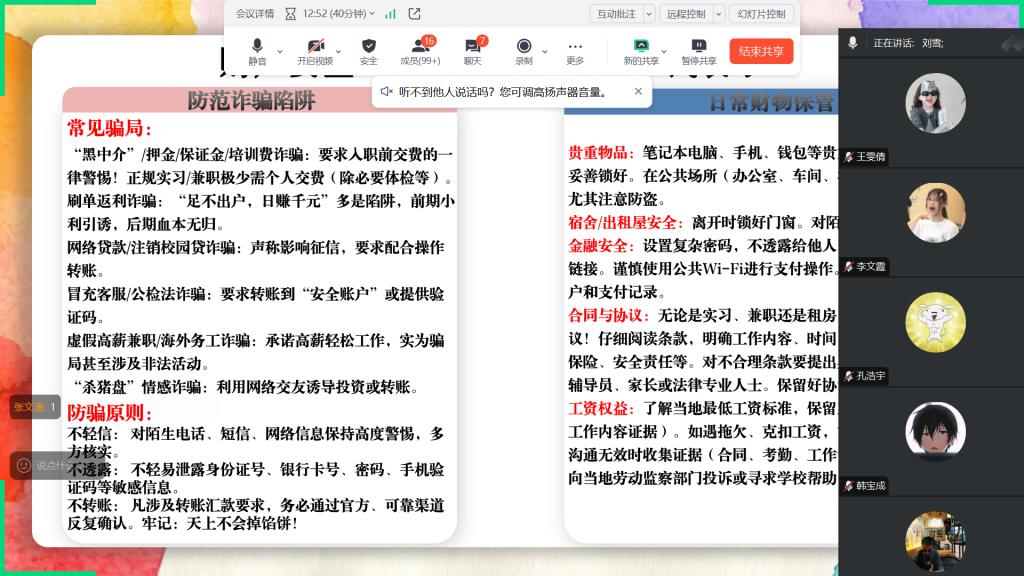Expand the arrow next to 远程控制
1024x576 pixels.
tap(718, 13)
